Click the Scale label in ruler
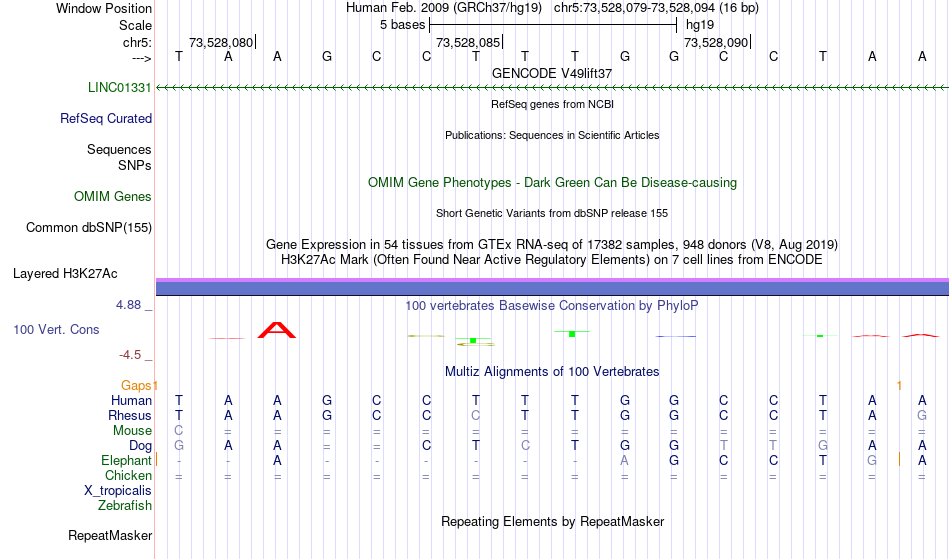 [135, 25]
